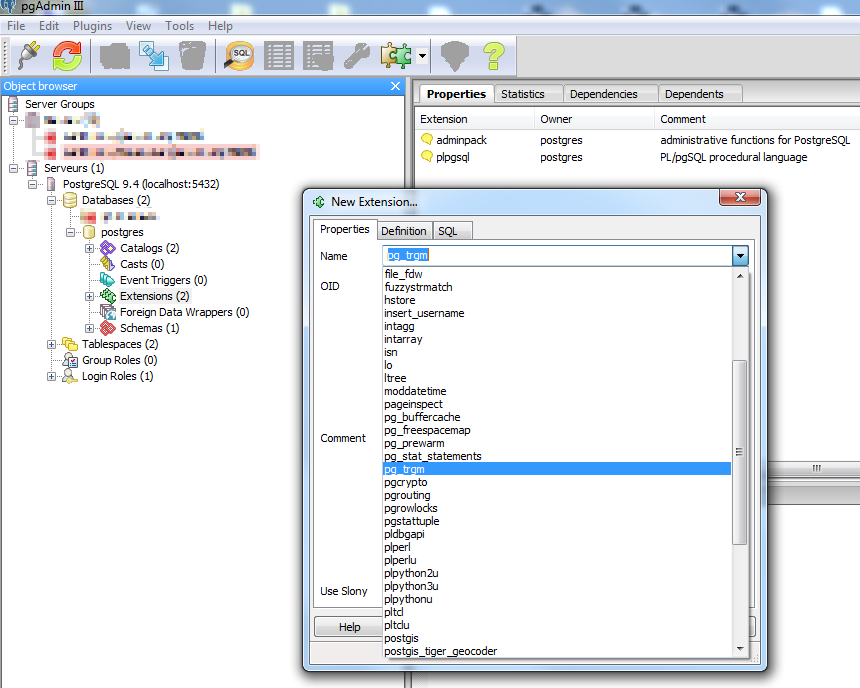Click the PostgreSQL 9.4 server icon
The width and height of the screenshot is (860, 688).
52,184
